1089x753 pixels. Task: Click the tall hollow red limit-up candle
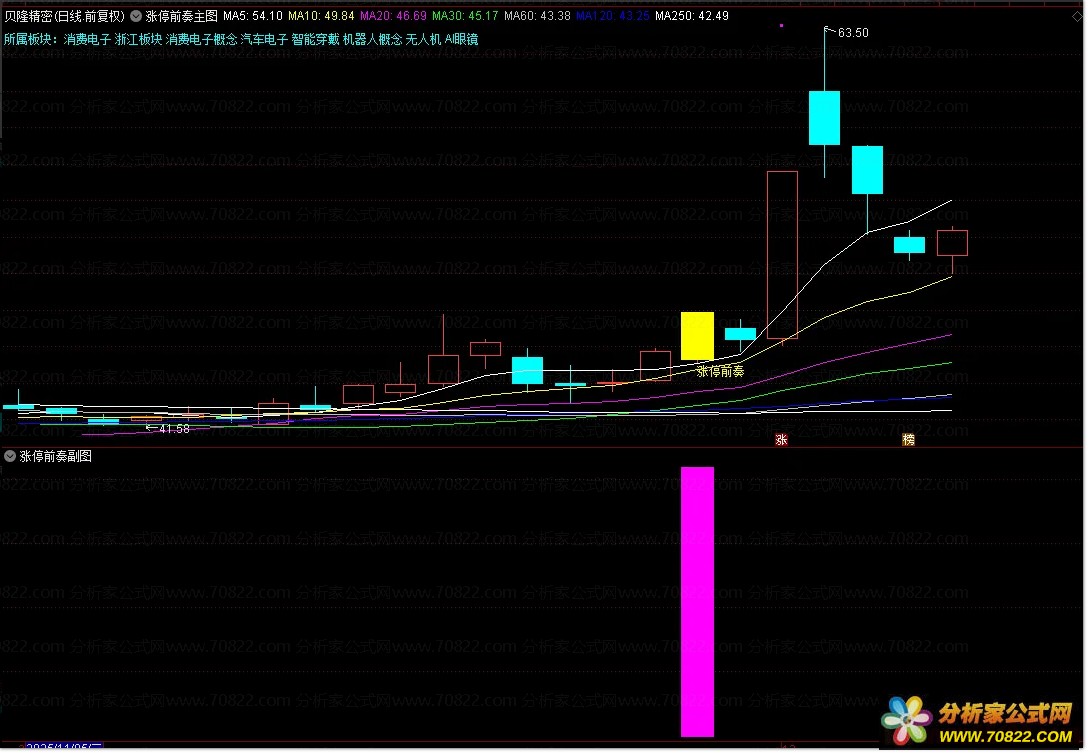[782, 255]
